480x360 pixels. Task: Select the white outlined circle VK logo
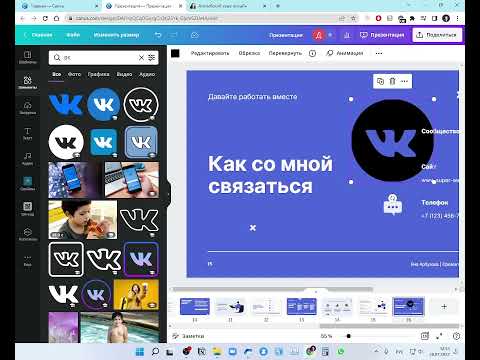pos(141,105)
